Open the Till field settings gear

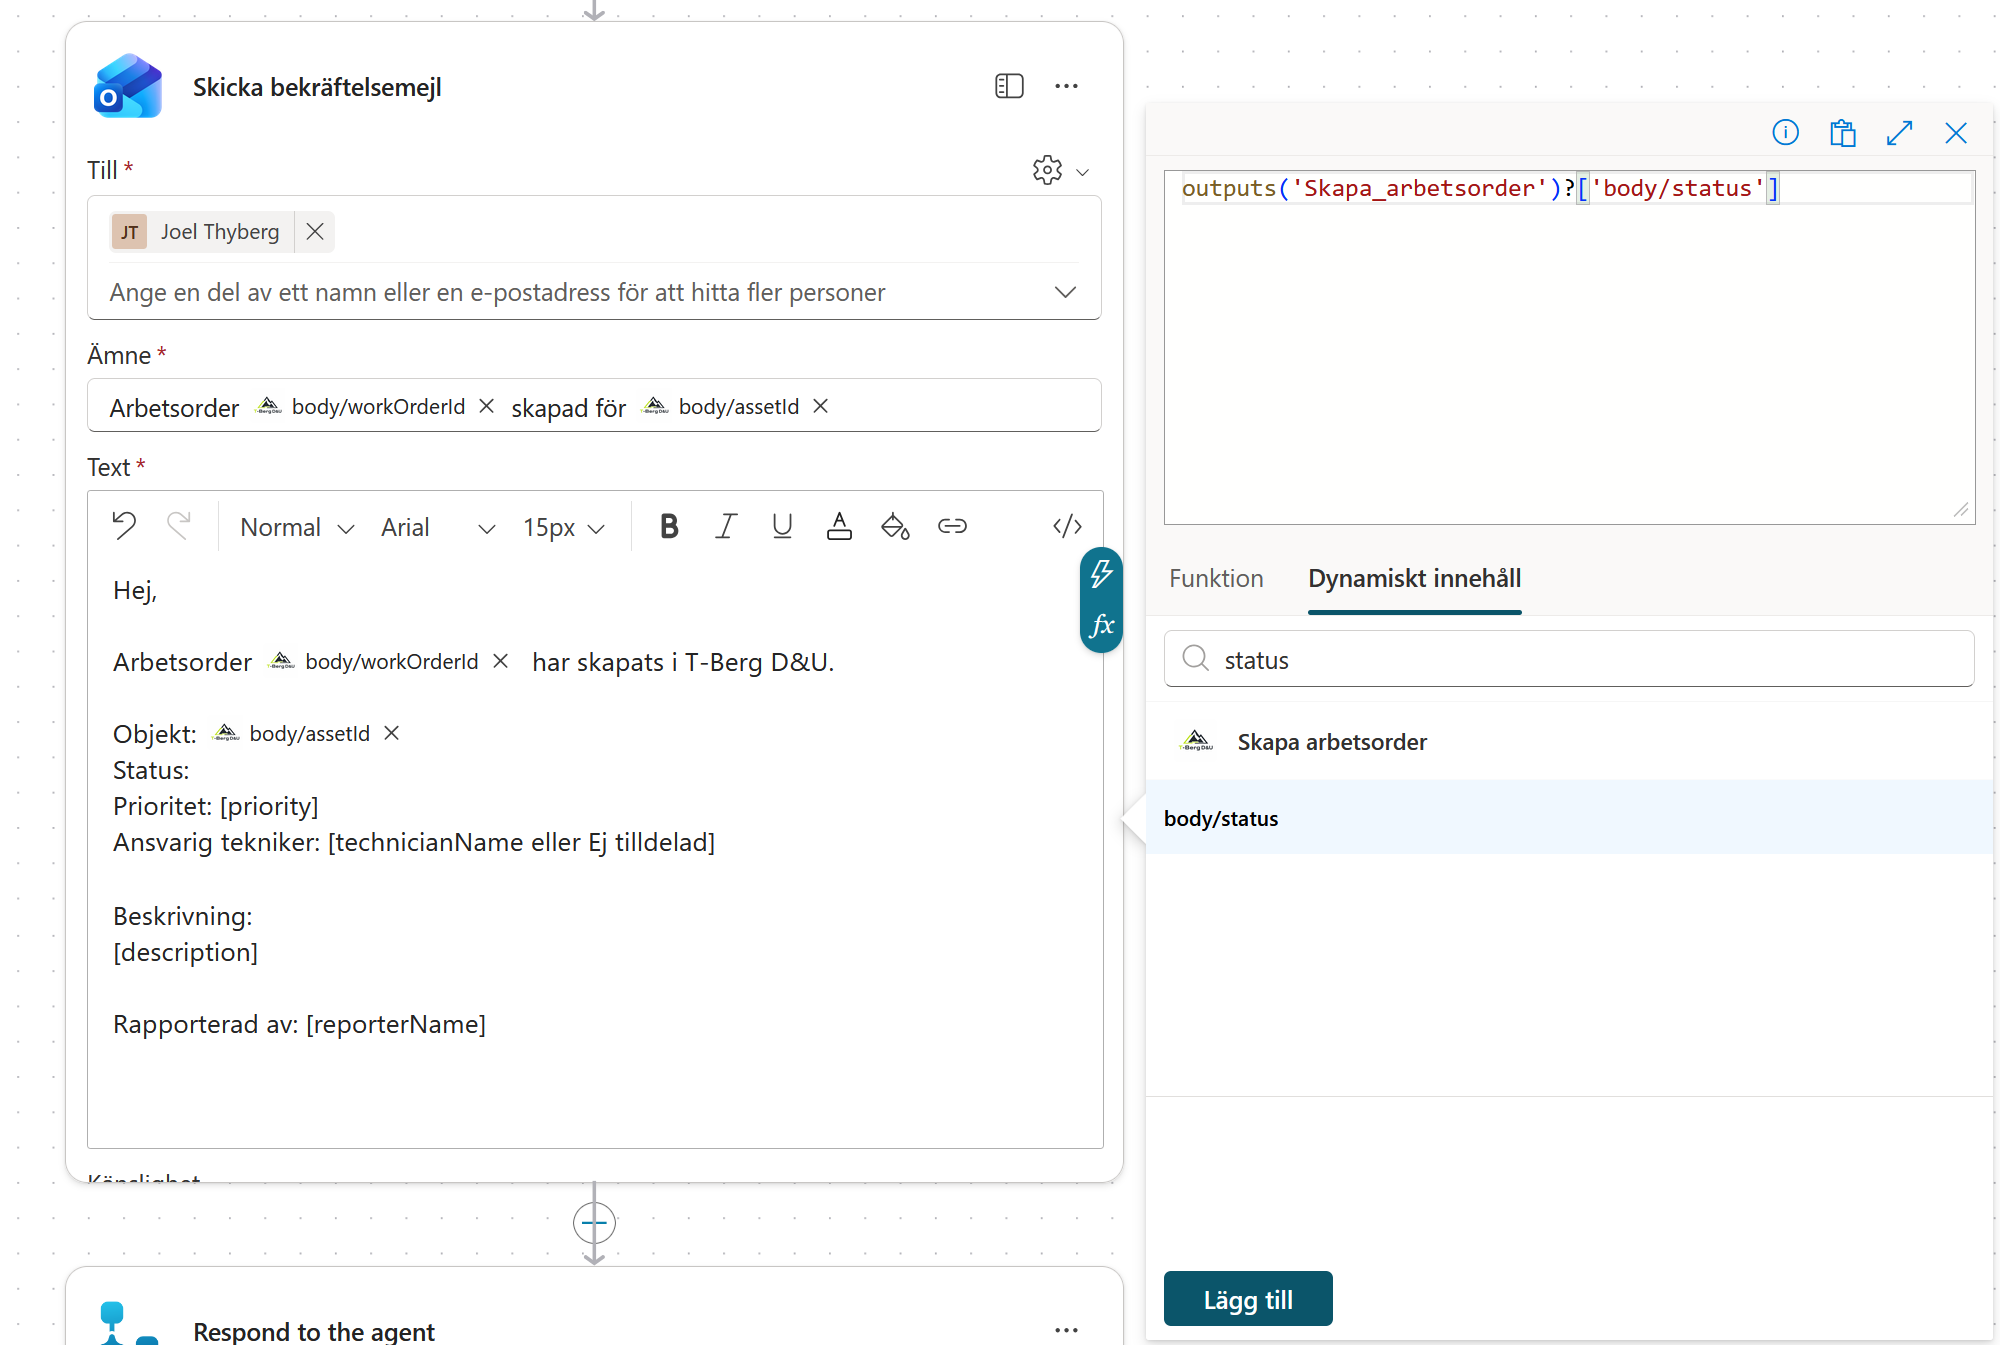[1047, 170]
